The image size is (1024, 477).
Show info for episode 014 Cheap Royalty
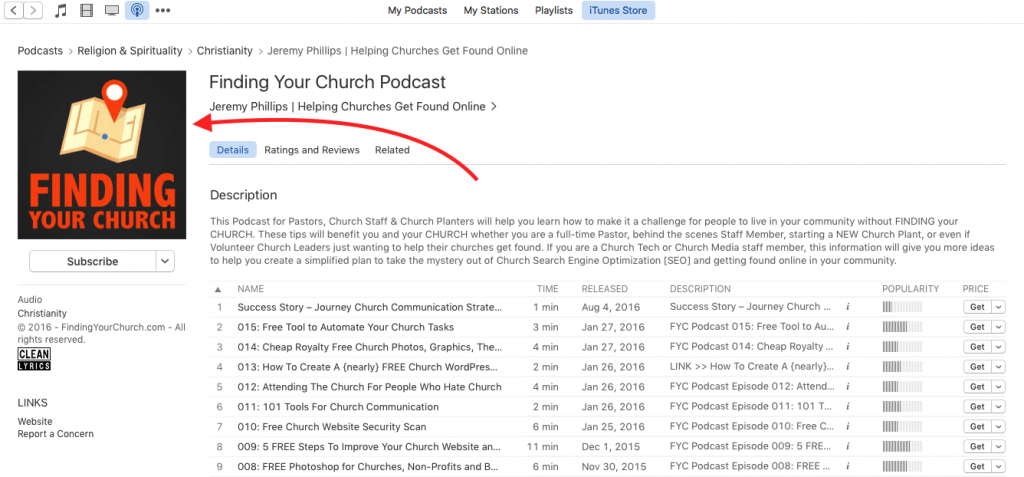click(848, 346)
